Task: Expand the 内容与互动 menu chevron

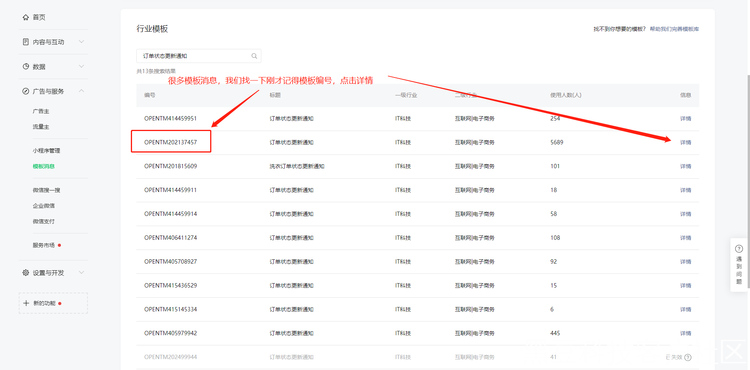Action: (x=81, y=42)
